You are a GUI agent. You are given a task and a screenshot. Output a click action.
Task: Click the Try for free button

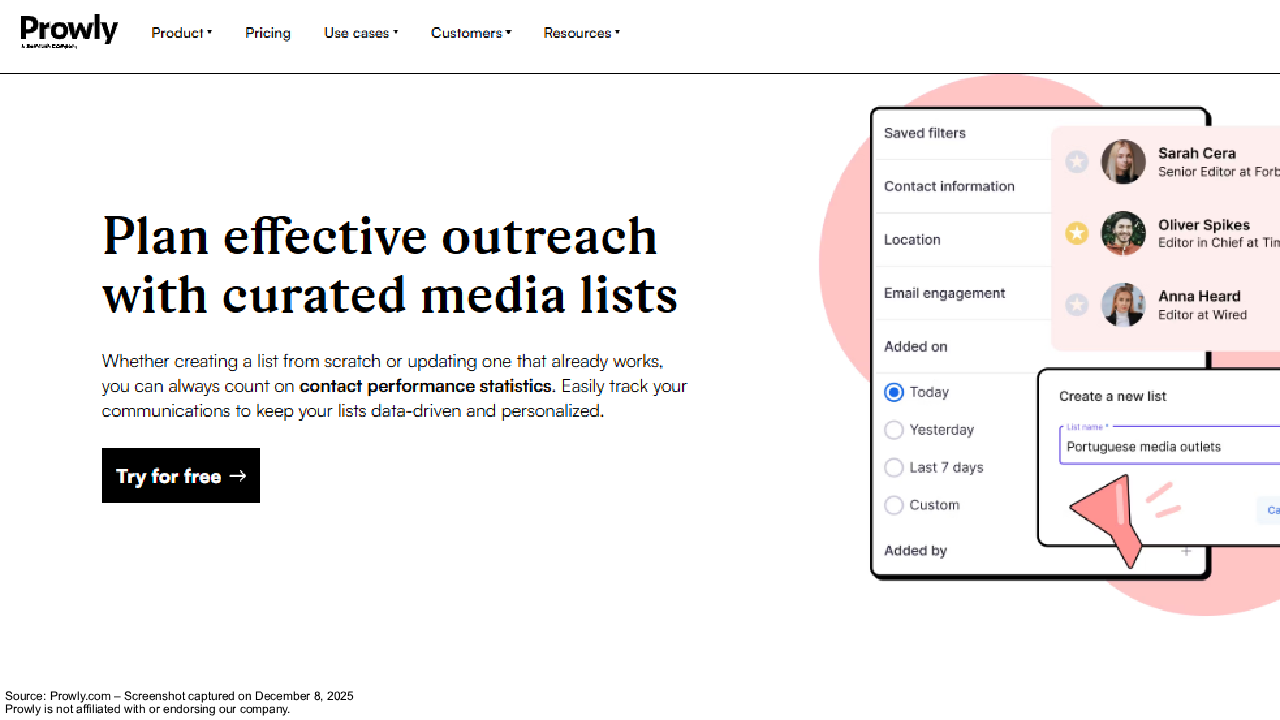pyautogui.click(x=181, y=476)
